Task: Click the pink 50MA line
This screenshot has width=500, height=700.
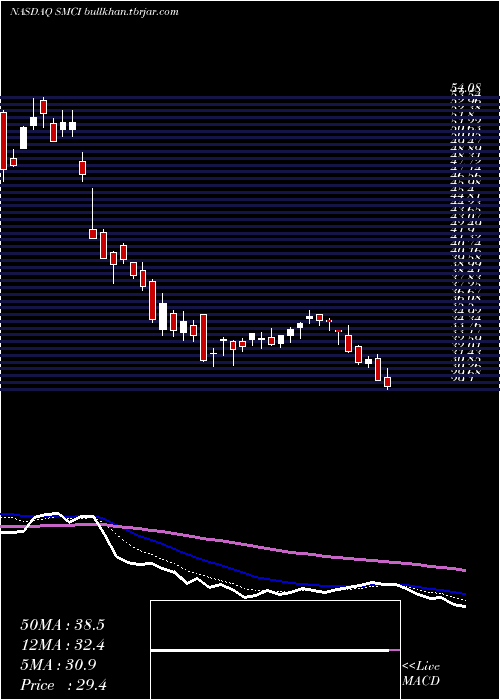Action: coord(232,542)
